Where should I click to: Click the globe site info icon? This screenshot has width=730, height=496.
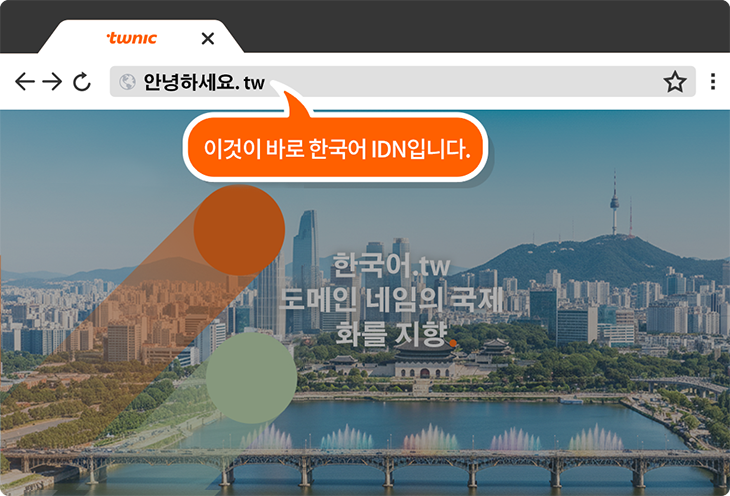pyautogui.click(x=127, y=82)
